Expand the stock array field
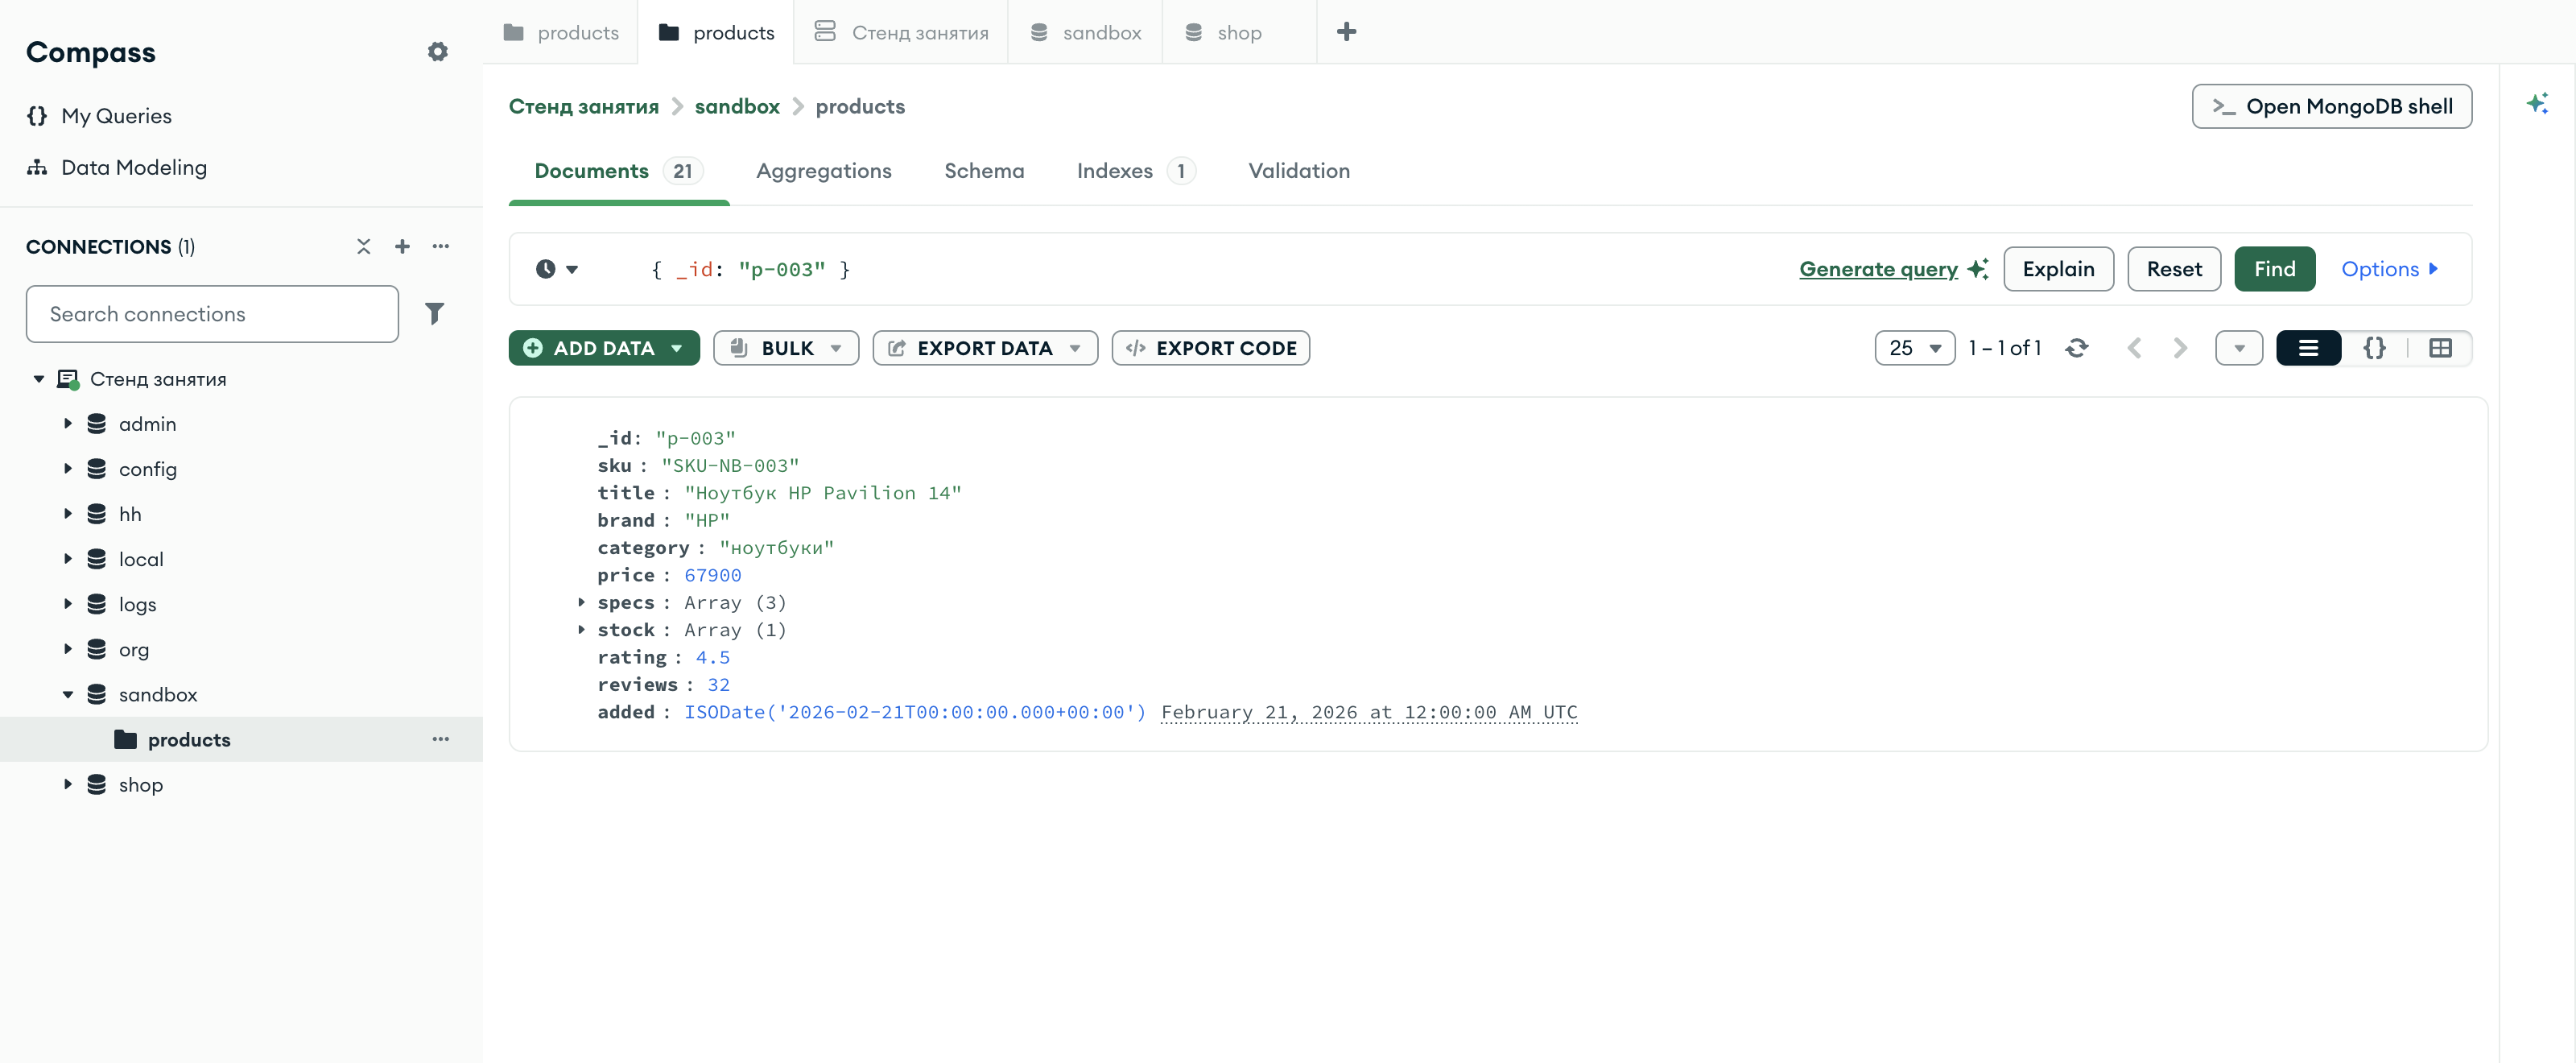 582,629
